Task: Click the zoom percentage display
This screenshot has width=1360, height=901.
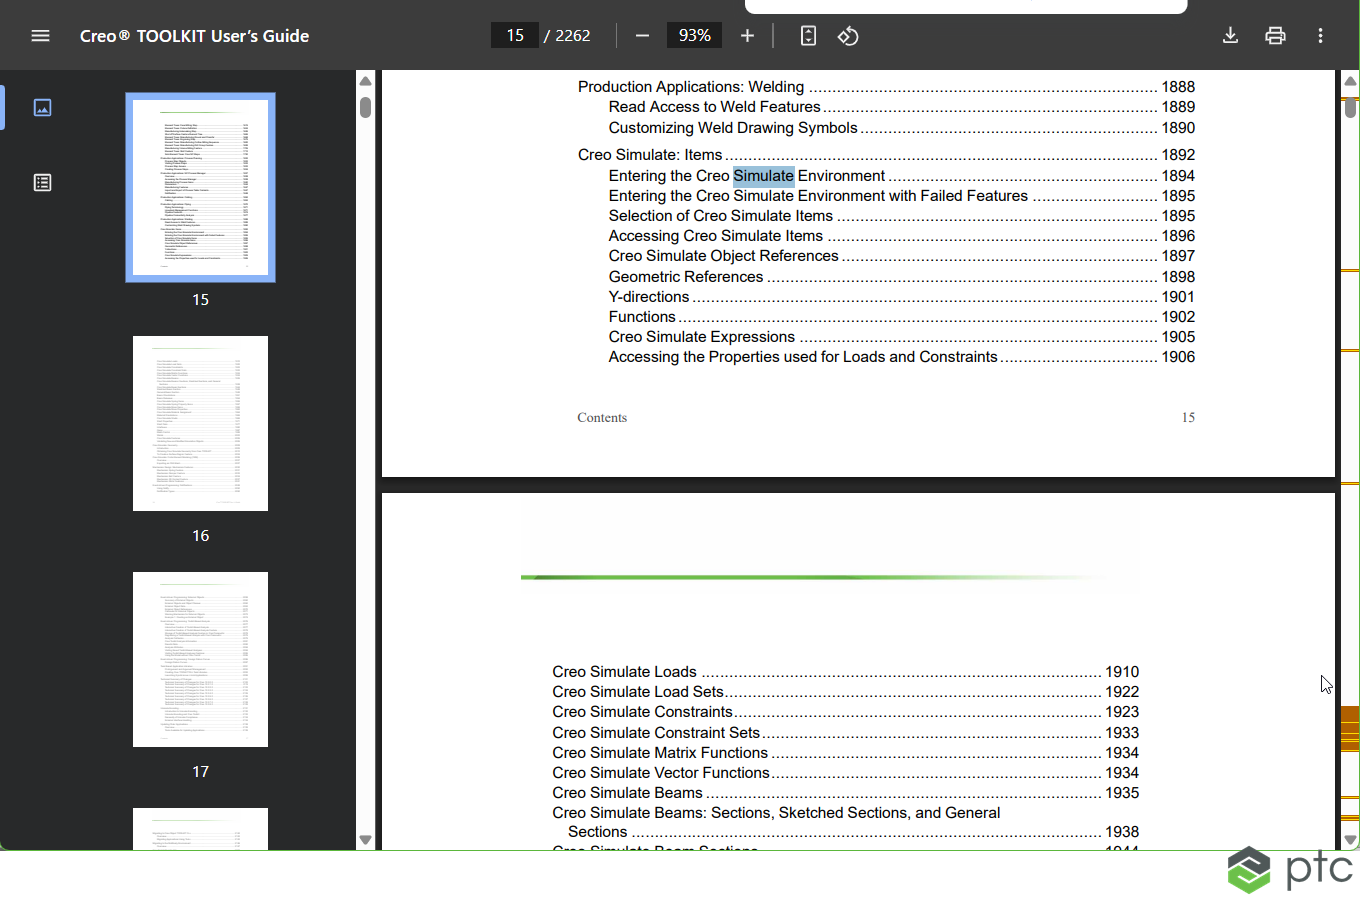Action: pyautogui.click(x=694, y=34)
